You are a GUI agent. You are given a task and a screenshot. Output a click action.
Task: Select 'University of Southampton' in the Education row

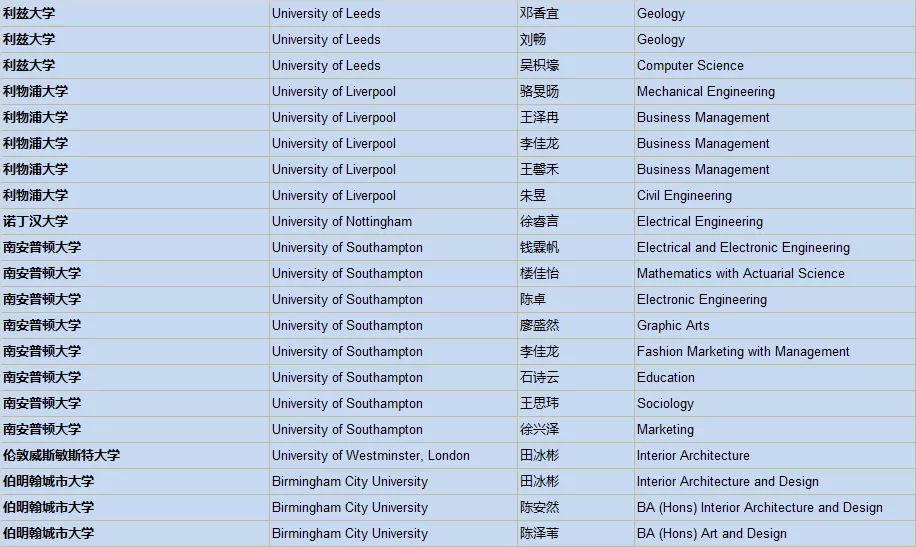click(347, 378)
